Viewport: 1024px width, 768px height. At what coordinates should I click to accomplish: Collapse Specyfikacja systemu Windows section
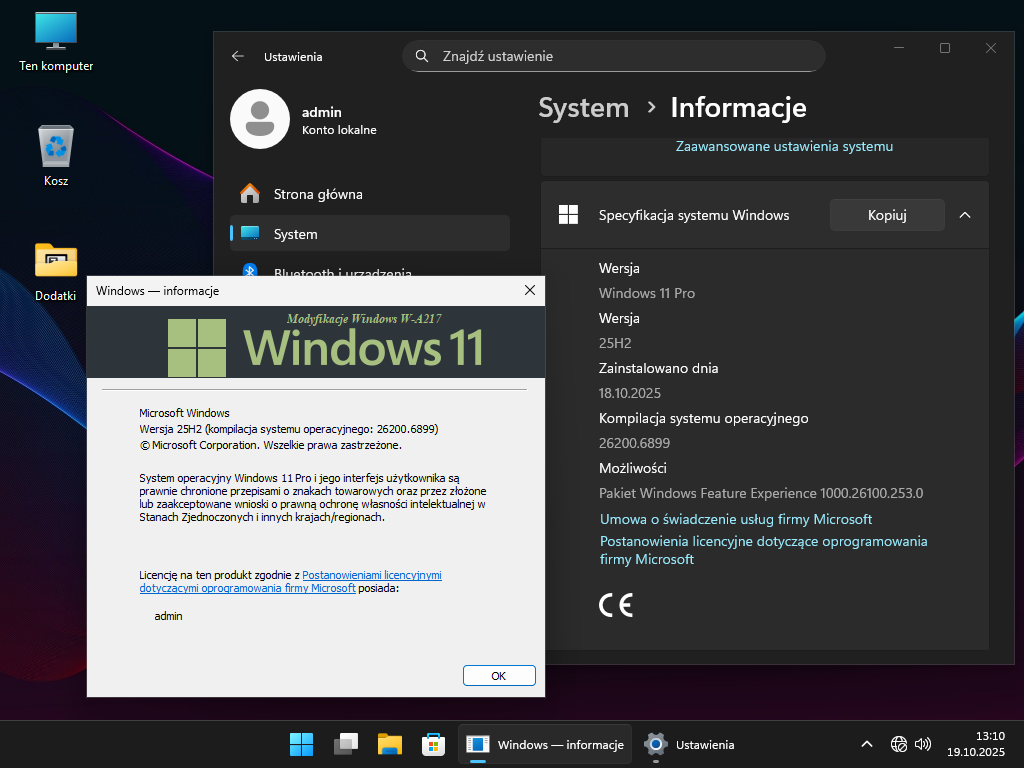(965, 215)
